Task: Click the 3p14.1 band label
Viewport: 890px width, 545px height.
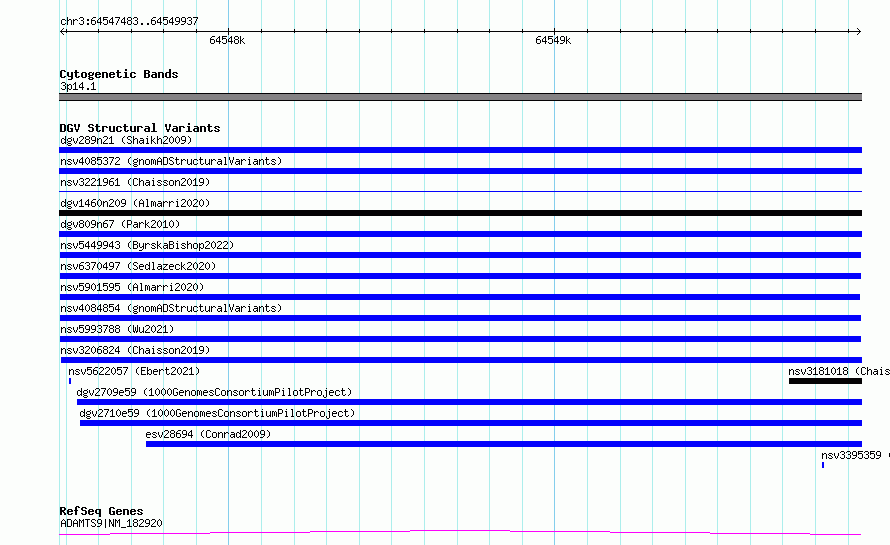Action: 78,86
